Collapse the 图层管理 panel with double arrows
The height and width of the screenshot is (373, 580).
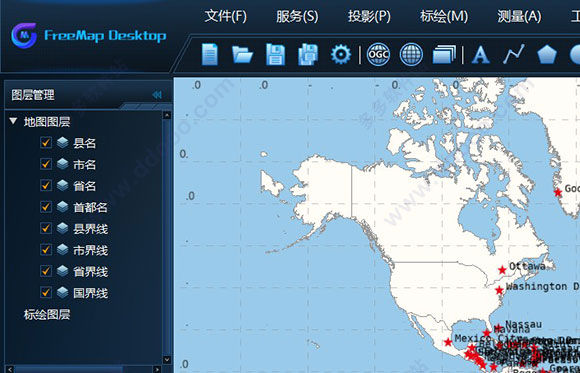pos(157,95)
